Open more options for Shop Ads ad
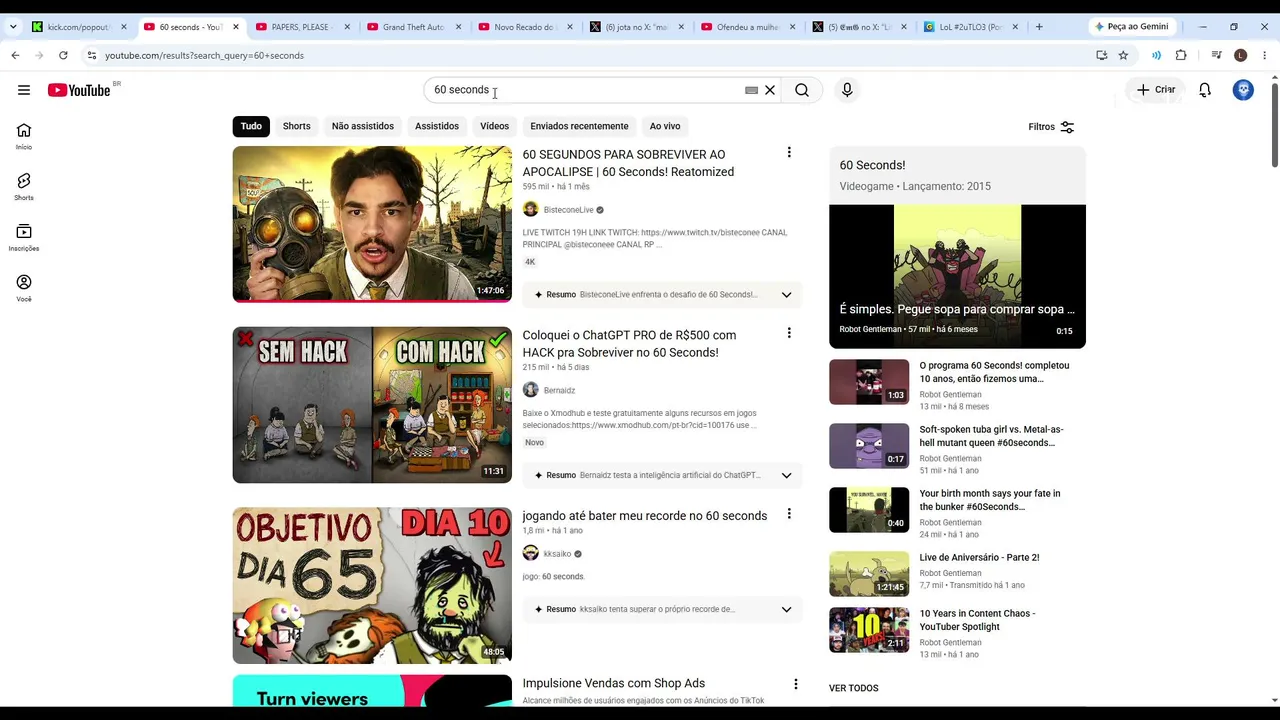This screenshot has width=1280, height=720. [x=796, y=684]
